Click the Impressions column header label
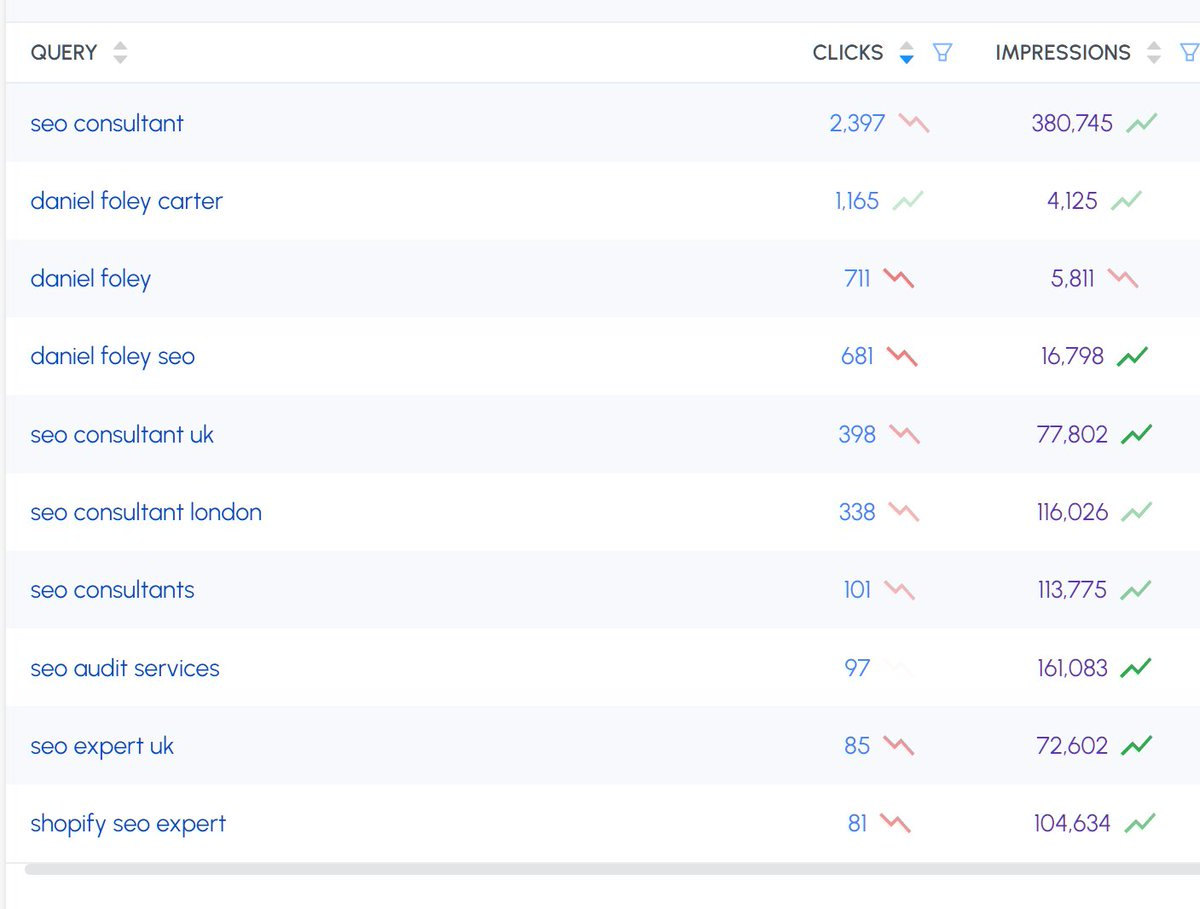The height and width of the screenshot is (909, 1200). [x=1063, y=53]
